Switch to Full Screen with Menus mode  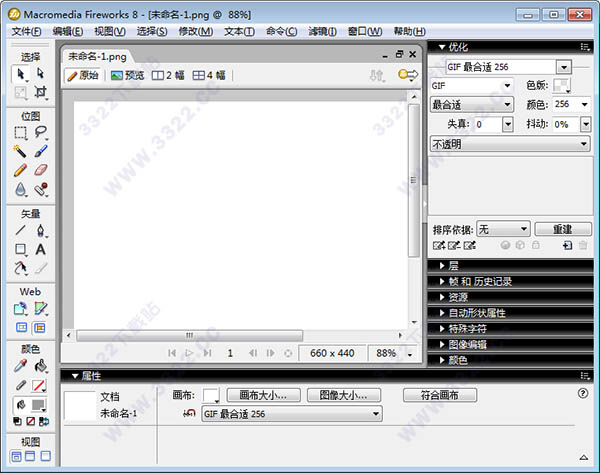(x=30, y=456)
